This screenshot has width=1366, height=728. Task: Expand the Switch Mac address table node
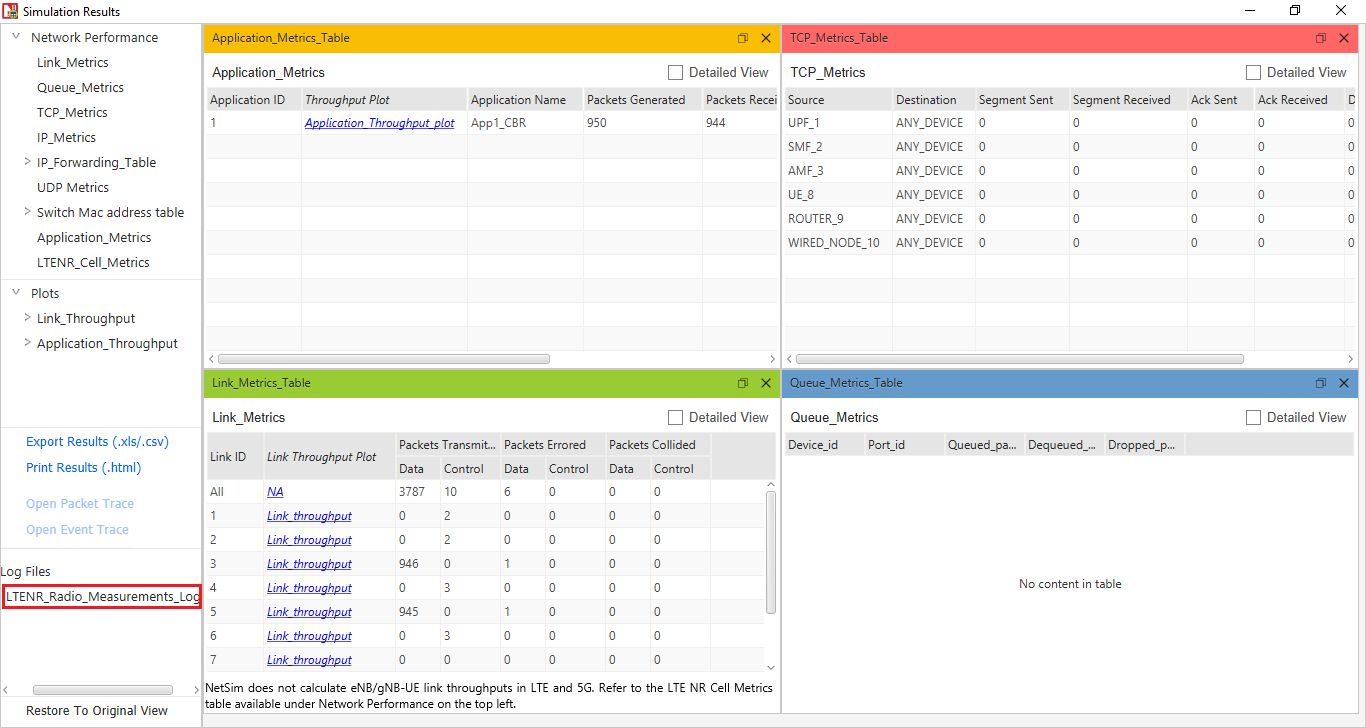click(x=27, y=211)
